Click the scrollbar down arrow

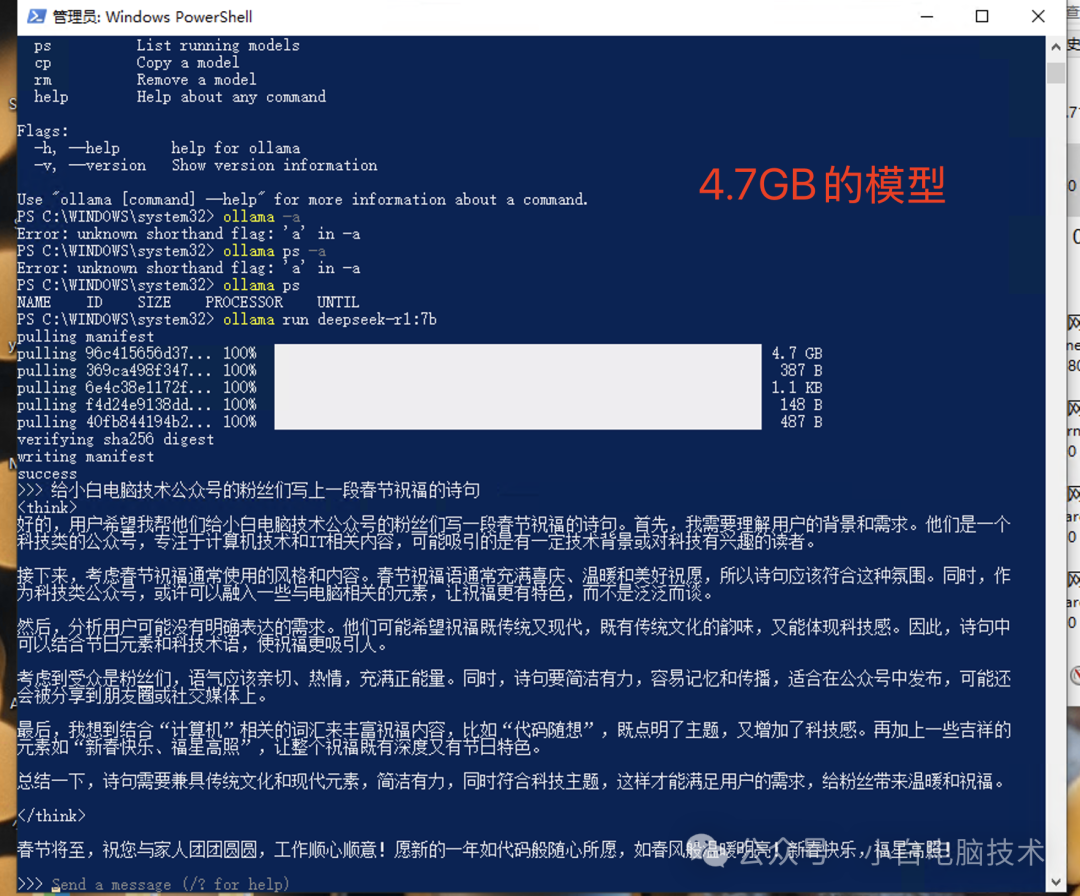tap(1056, 882)
